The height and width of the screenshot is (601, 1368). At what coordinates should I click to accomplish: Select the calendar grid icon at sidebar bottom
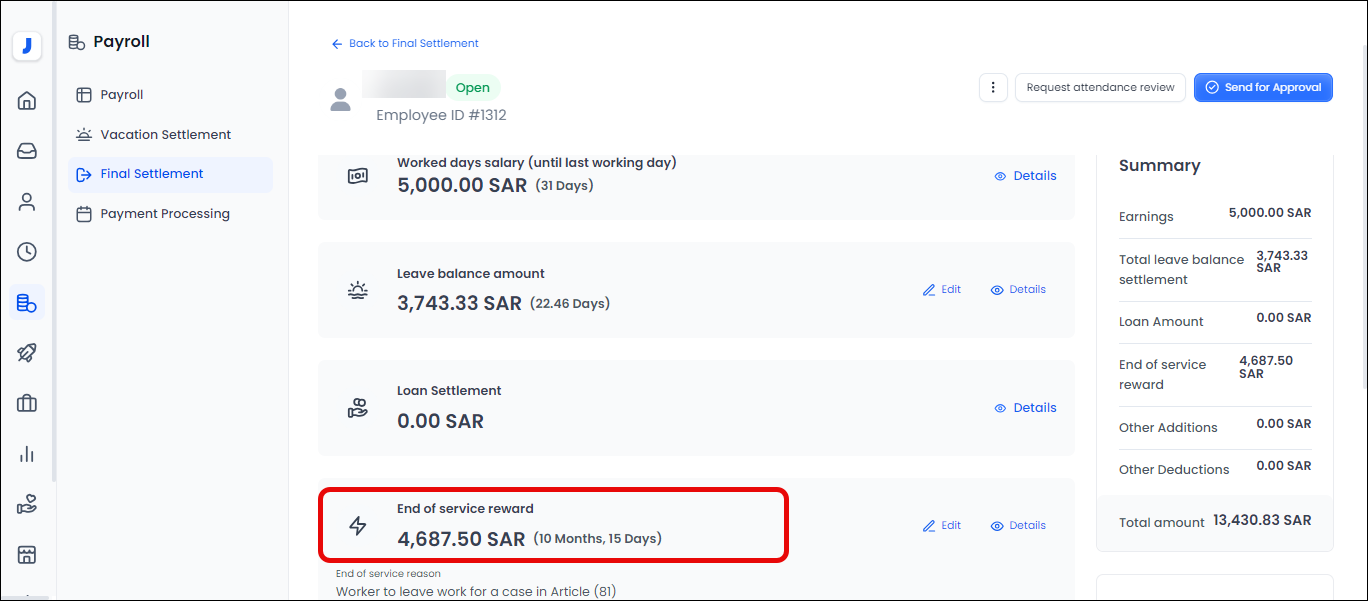(x=26, y=554)
